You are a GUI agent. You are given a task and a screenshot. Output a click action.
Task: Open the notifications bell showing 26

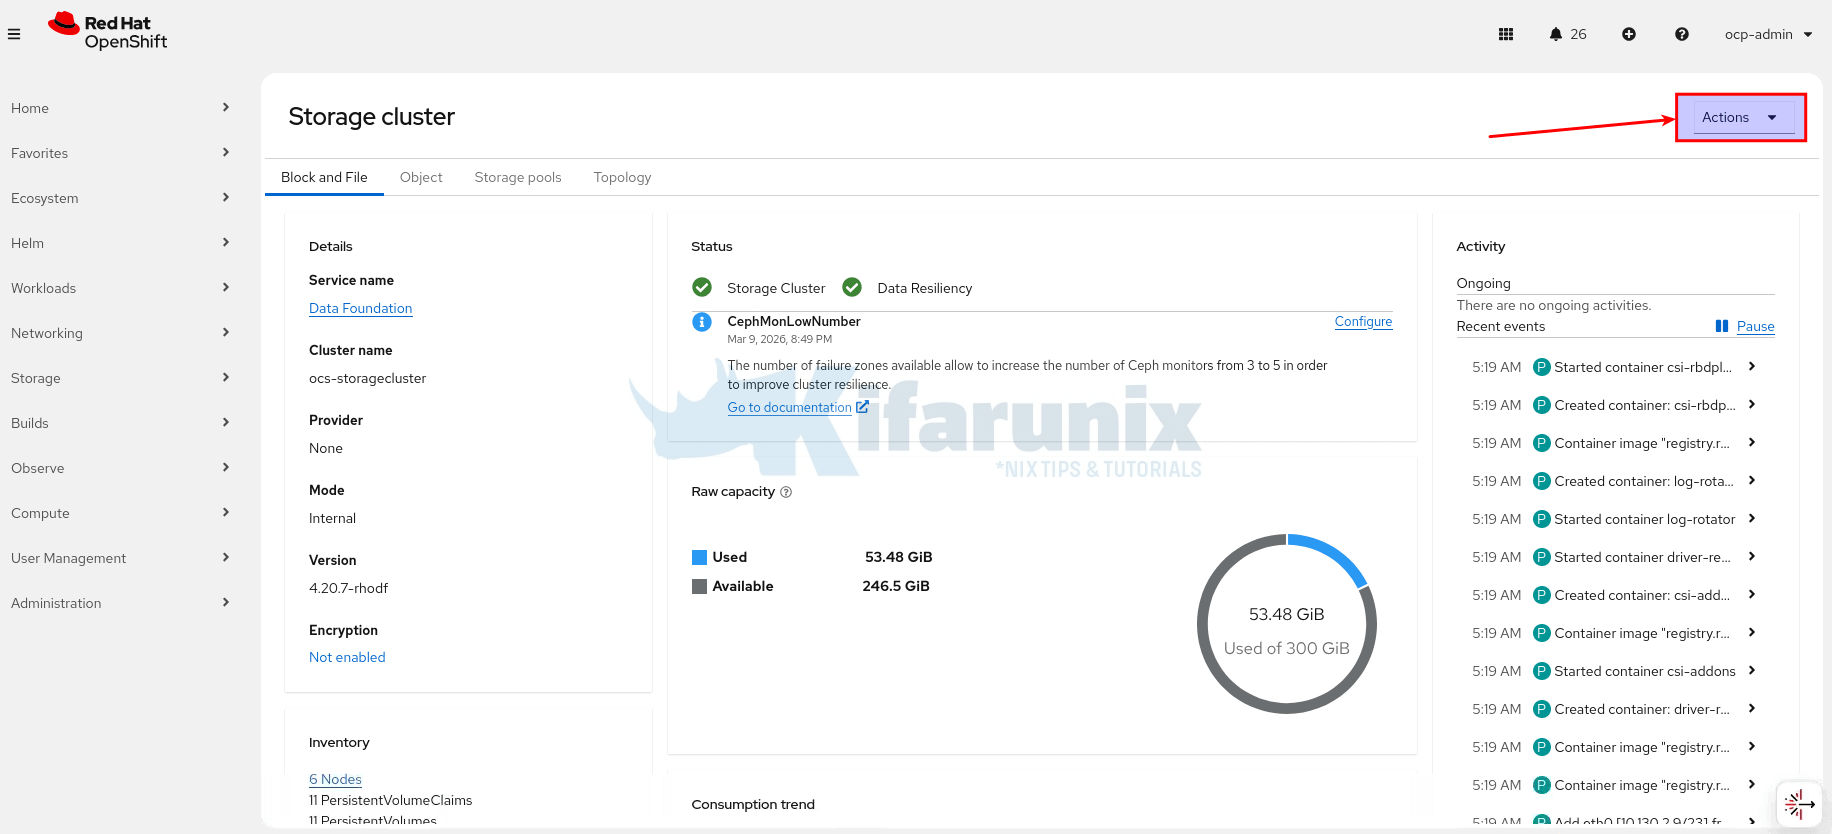coord(1568,34)
